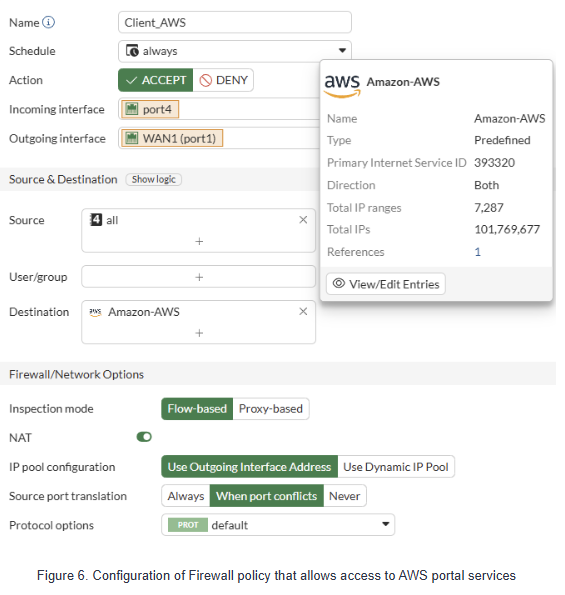
Task: Add a user or group entry
Action: (199, 277)
